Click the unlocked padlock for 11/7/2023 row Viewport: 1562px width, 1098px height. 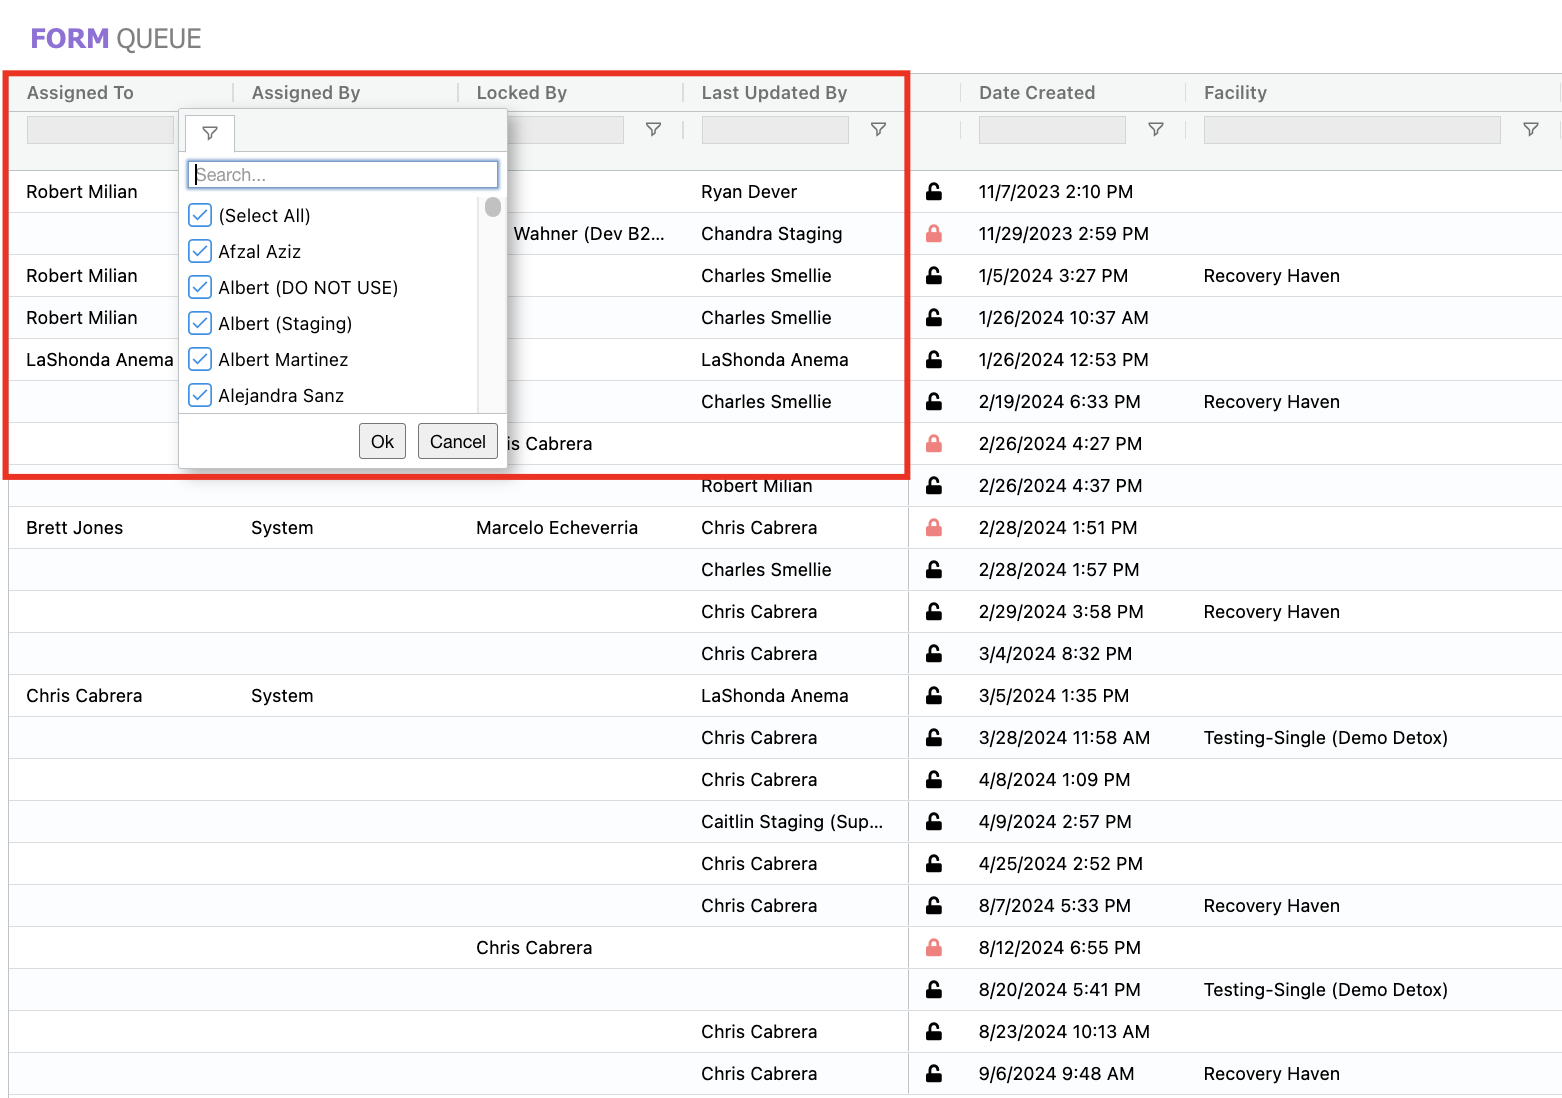933,192
